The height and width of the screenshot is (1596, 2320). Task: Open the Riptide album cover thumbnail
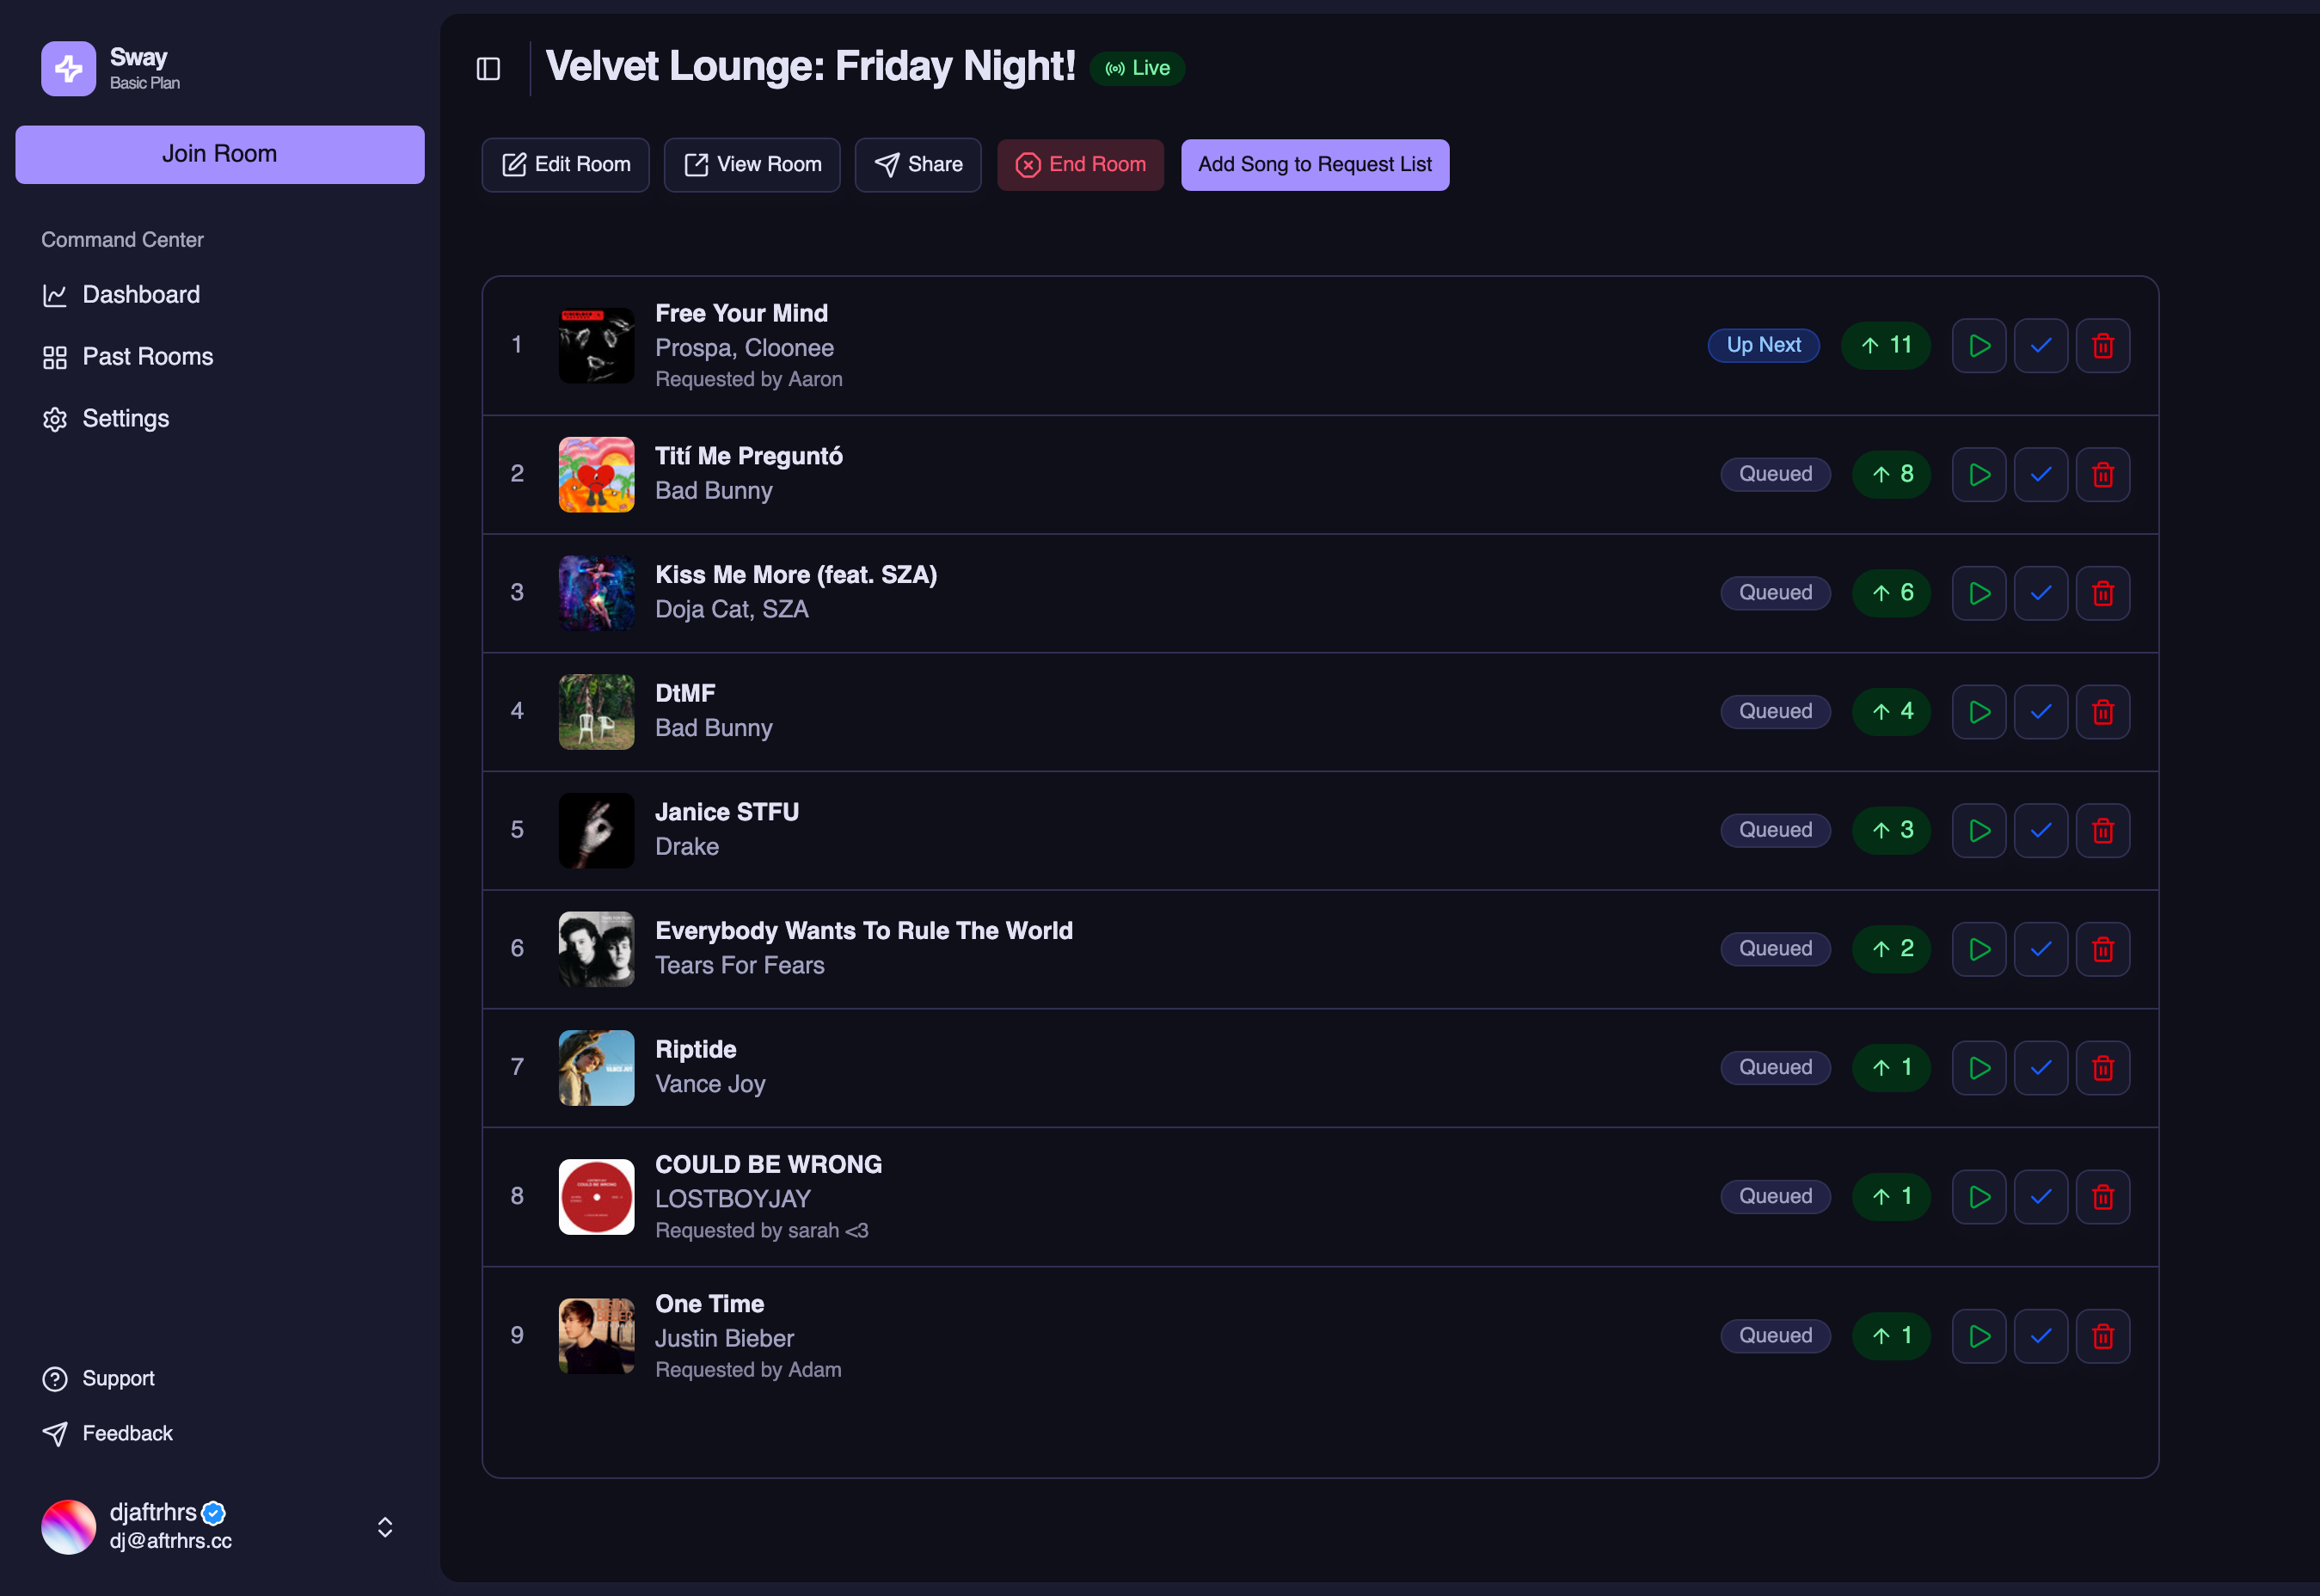596,1067
